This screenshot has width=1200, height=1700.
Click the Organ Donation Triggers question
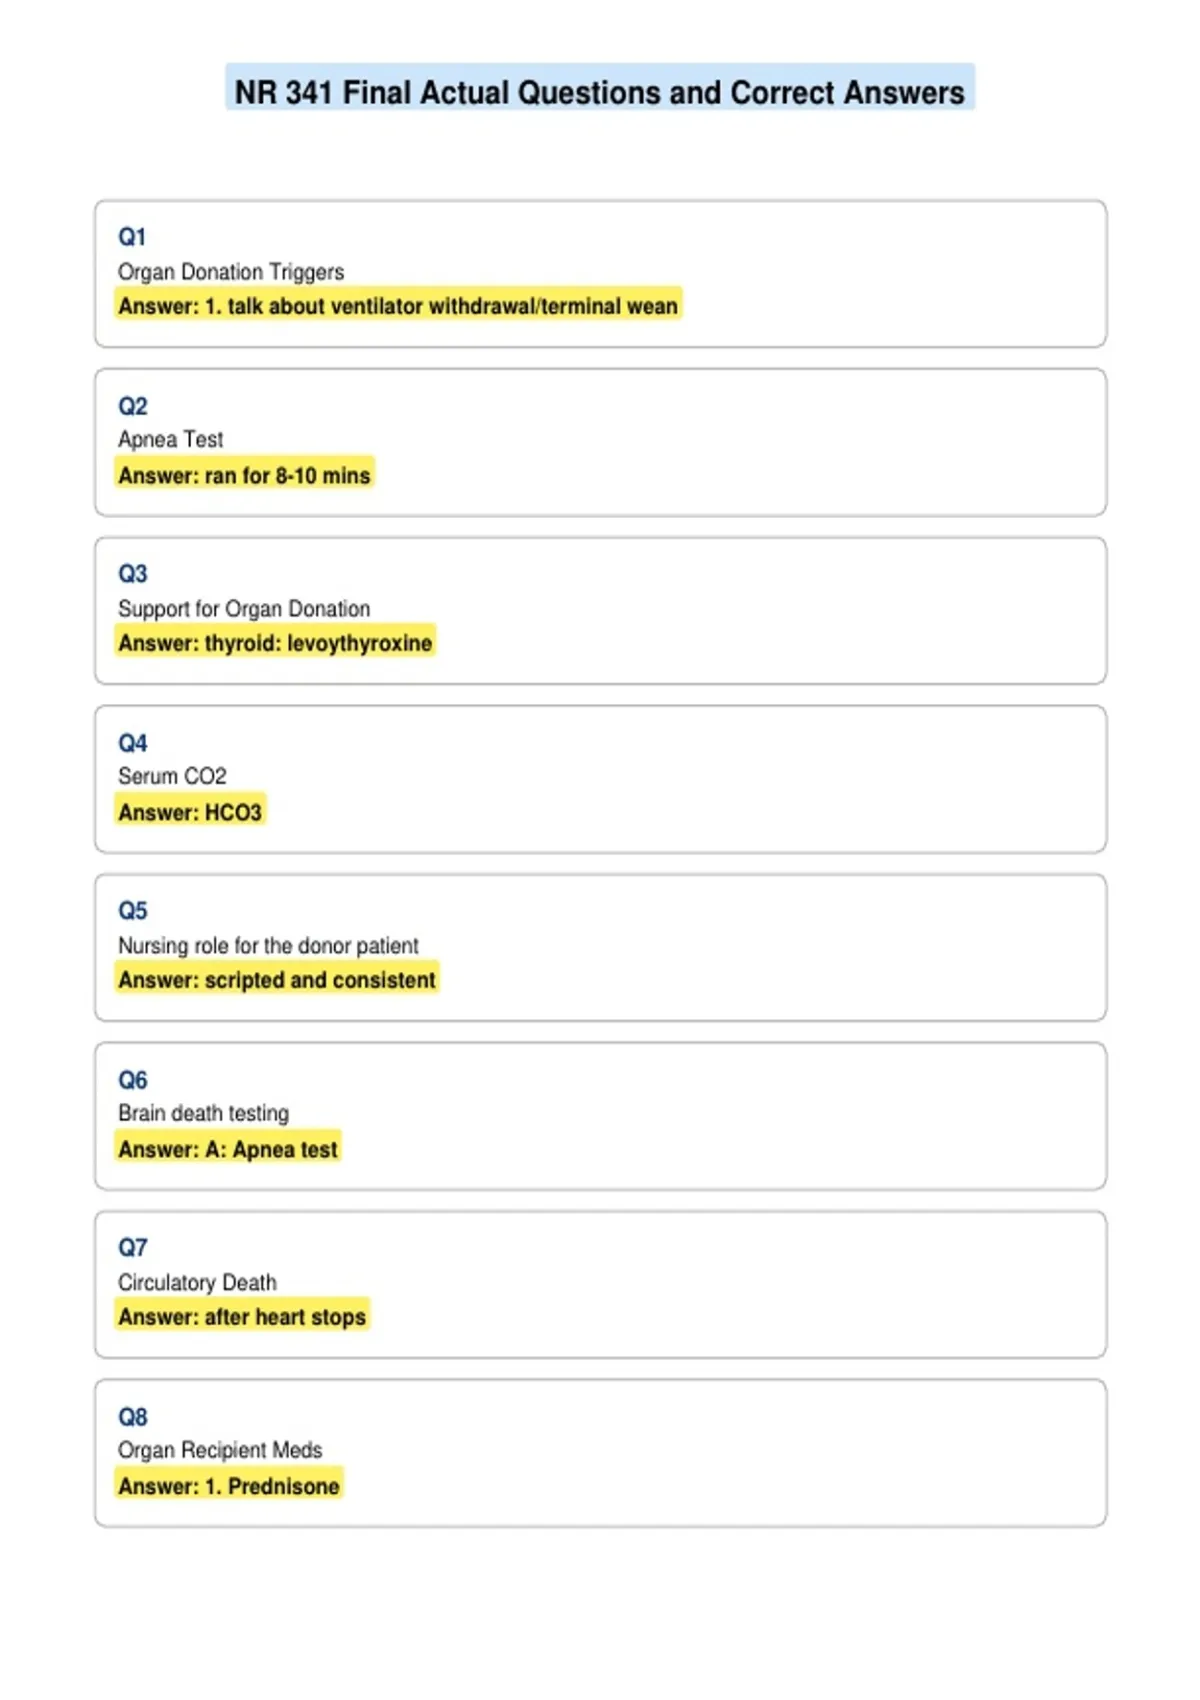tap(231, 272)
